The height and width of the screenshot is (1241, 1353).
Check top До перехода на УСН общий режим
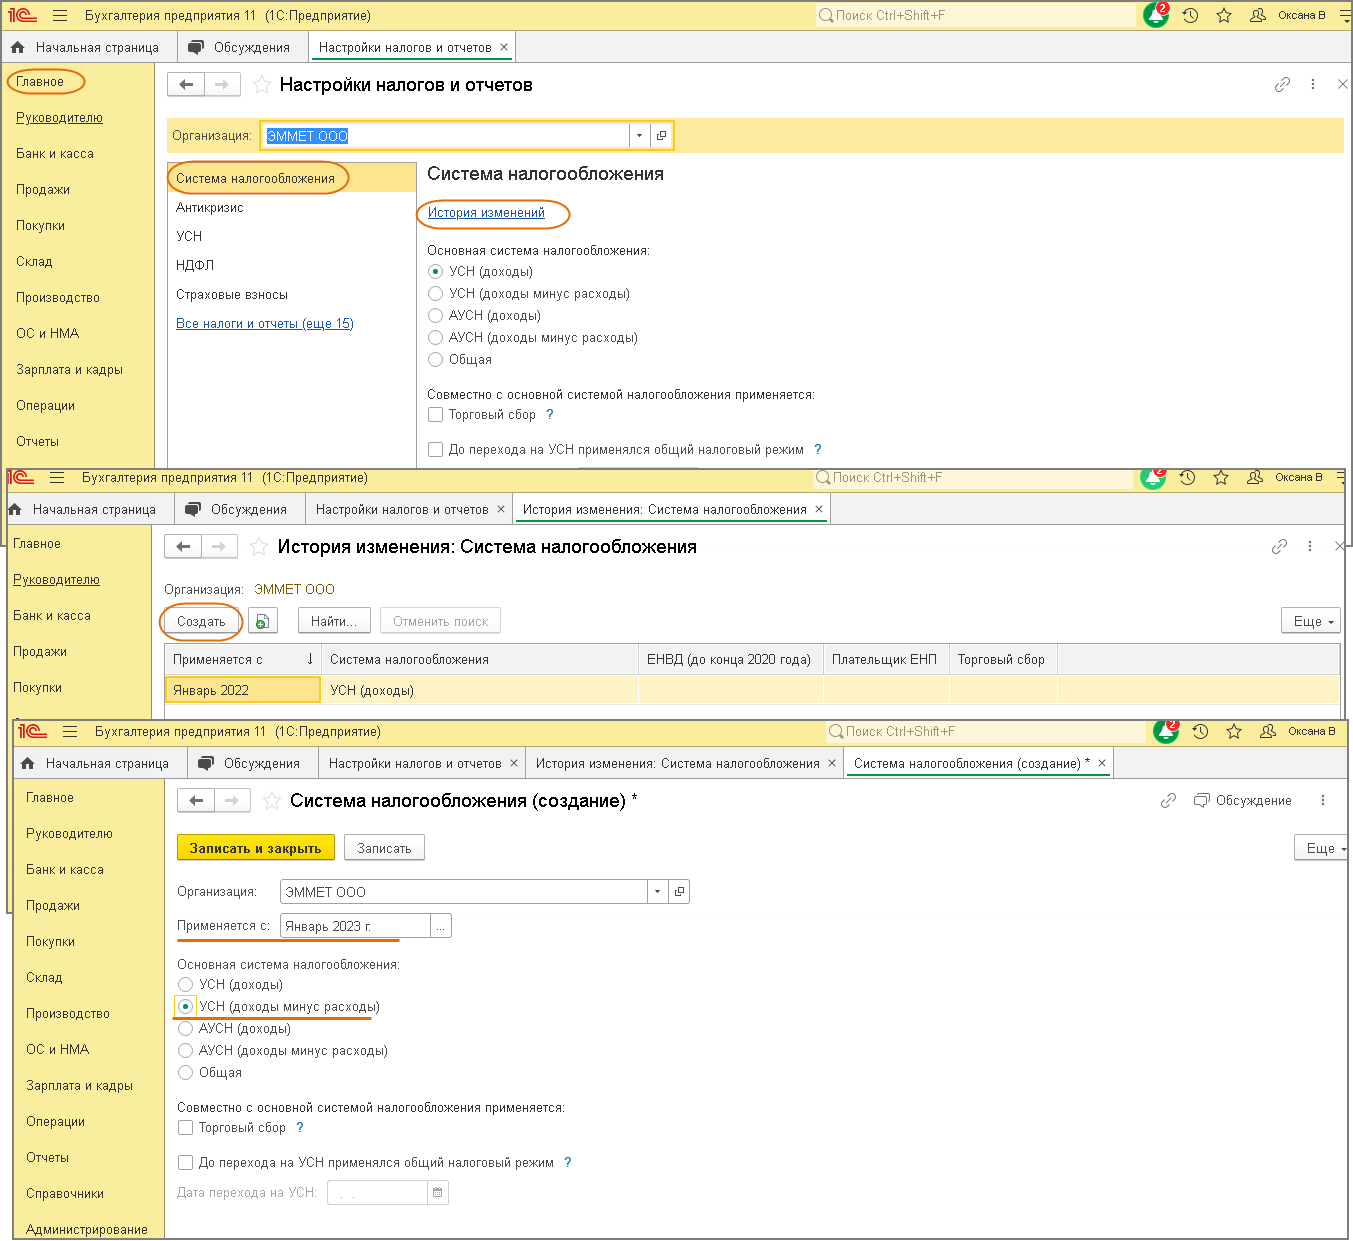435,449
